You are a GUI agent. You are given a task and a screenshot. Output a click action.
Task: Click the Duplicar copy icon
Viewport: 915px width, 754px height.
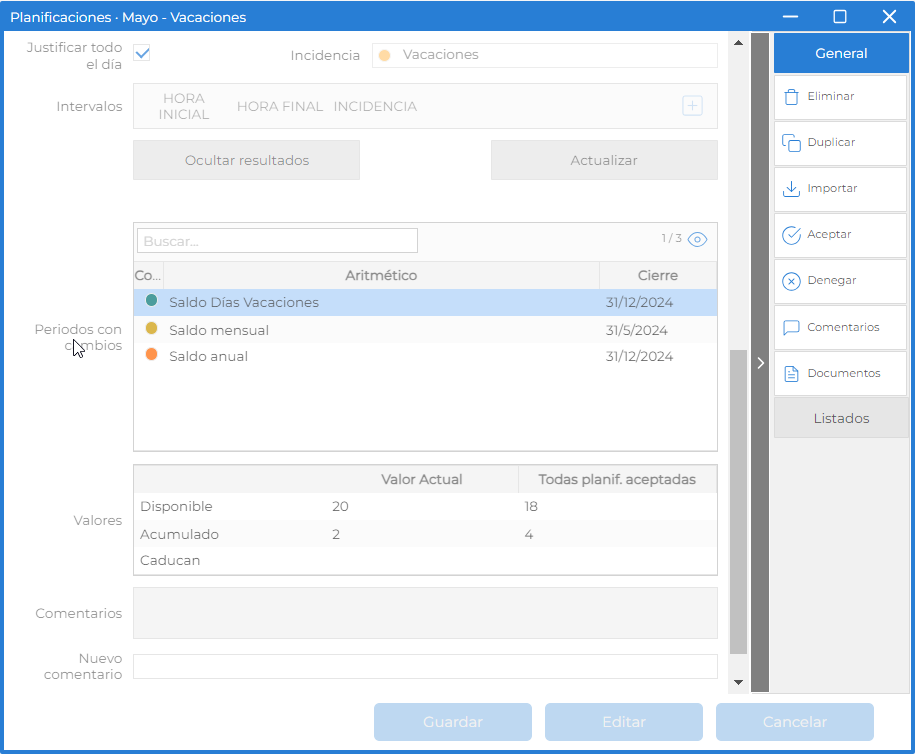[x=791, y=142]
